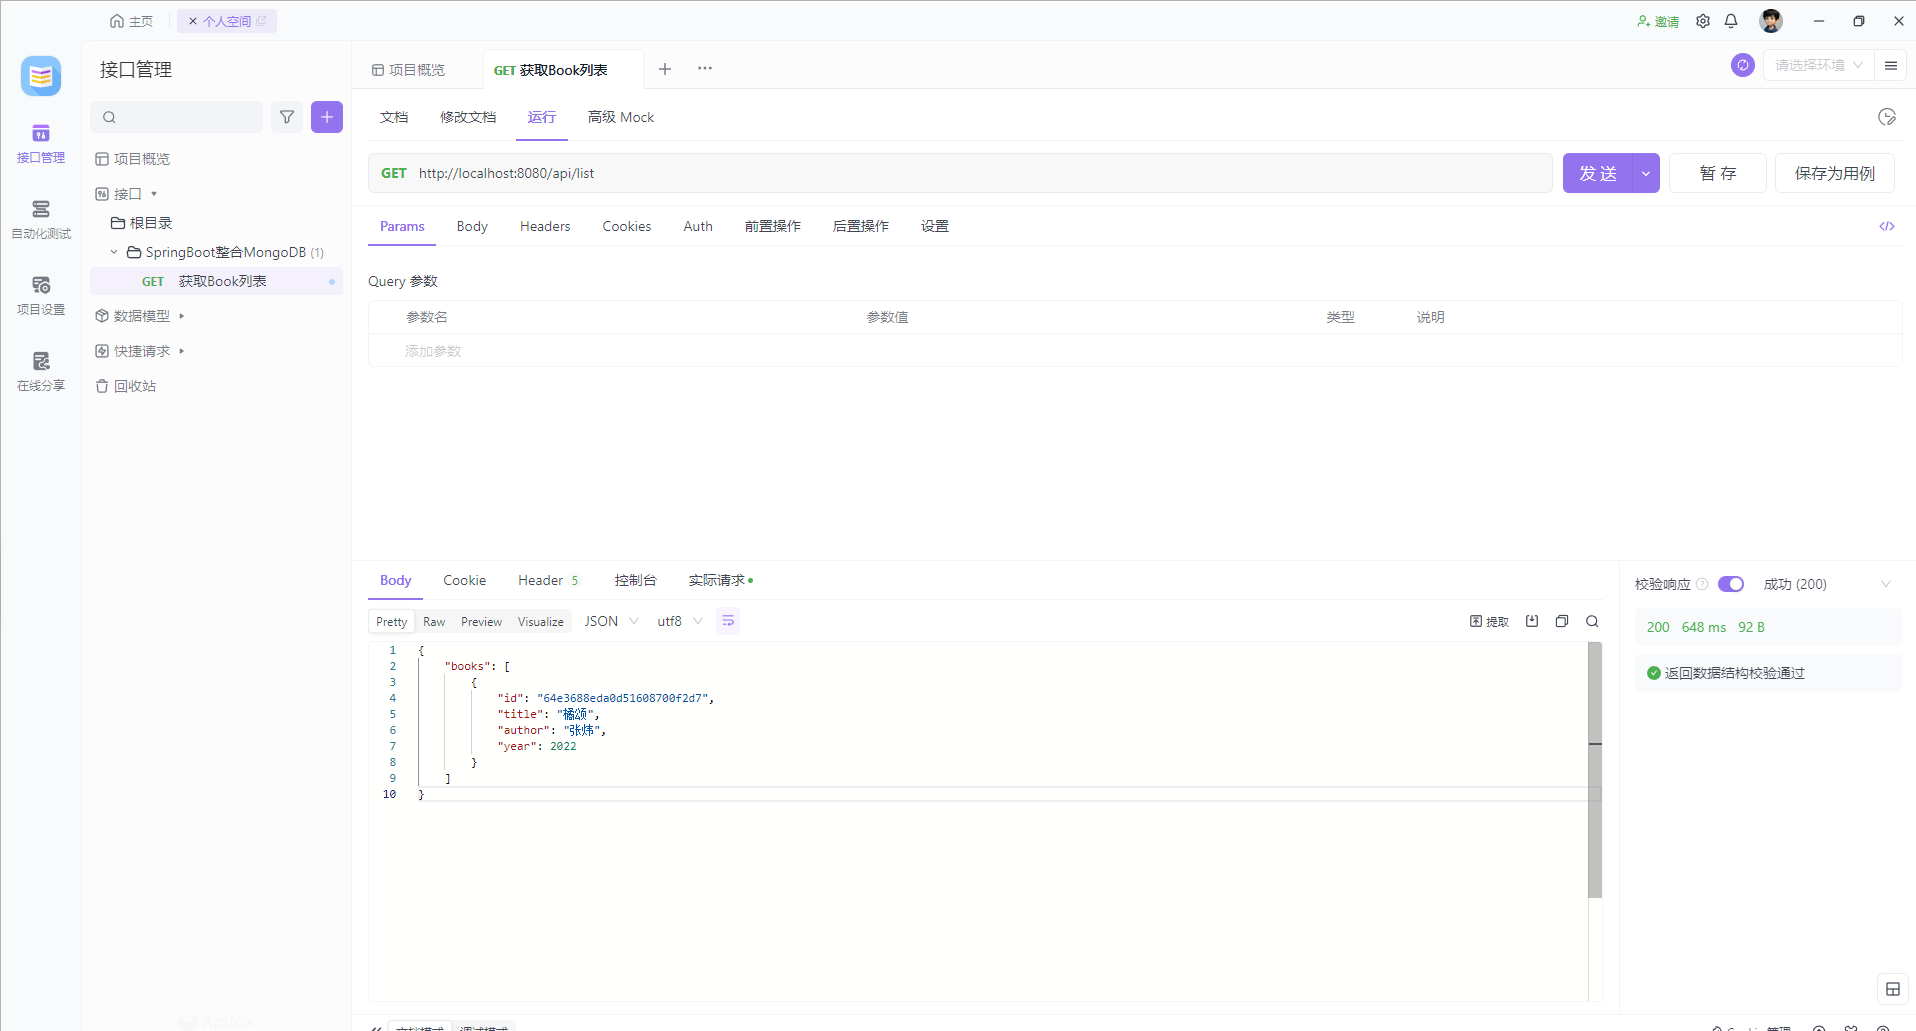
Task: Copy the response body
Action: pos(1562,621)
